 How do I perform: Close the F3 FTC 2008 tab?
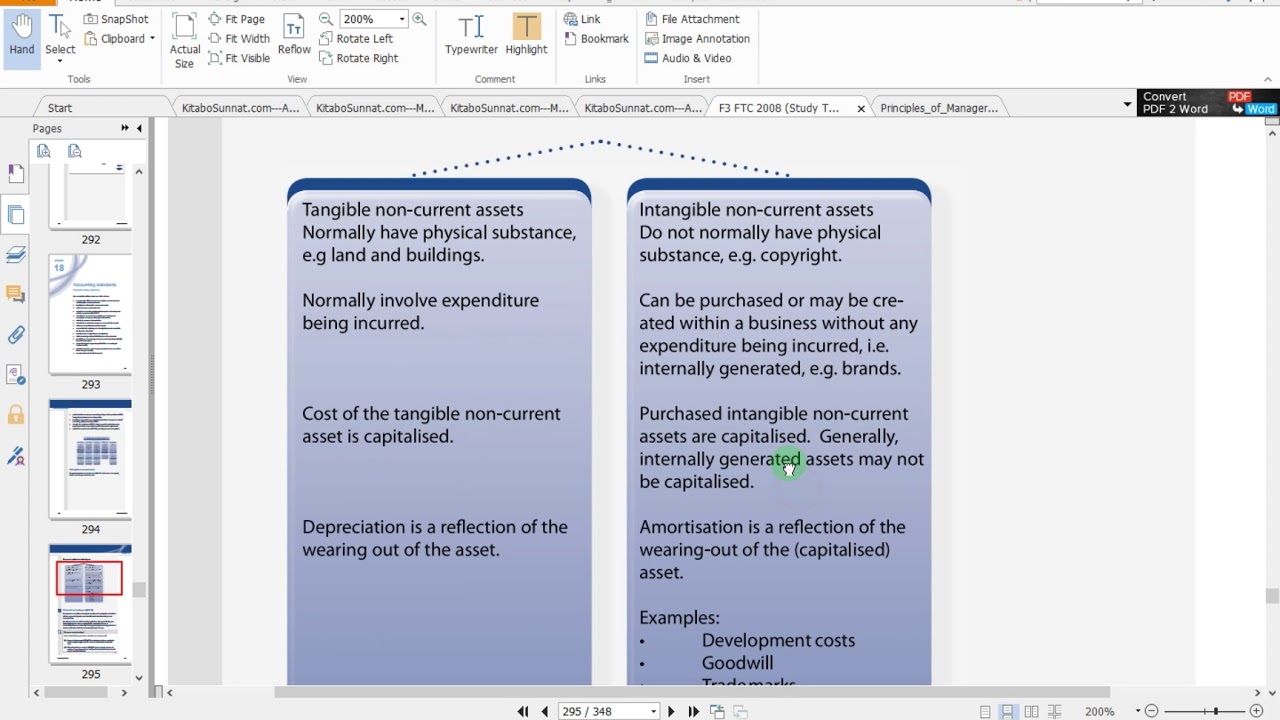point(861,108)
